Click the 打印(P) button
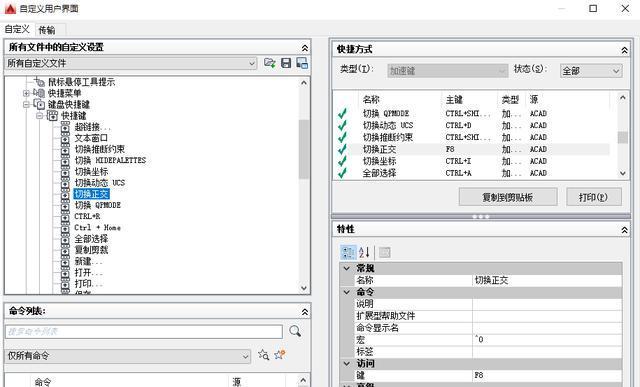 (593, 197)
